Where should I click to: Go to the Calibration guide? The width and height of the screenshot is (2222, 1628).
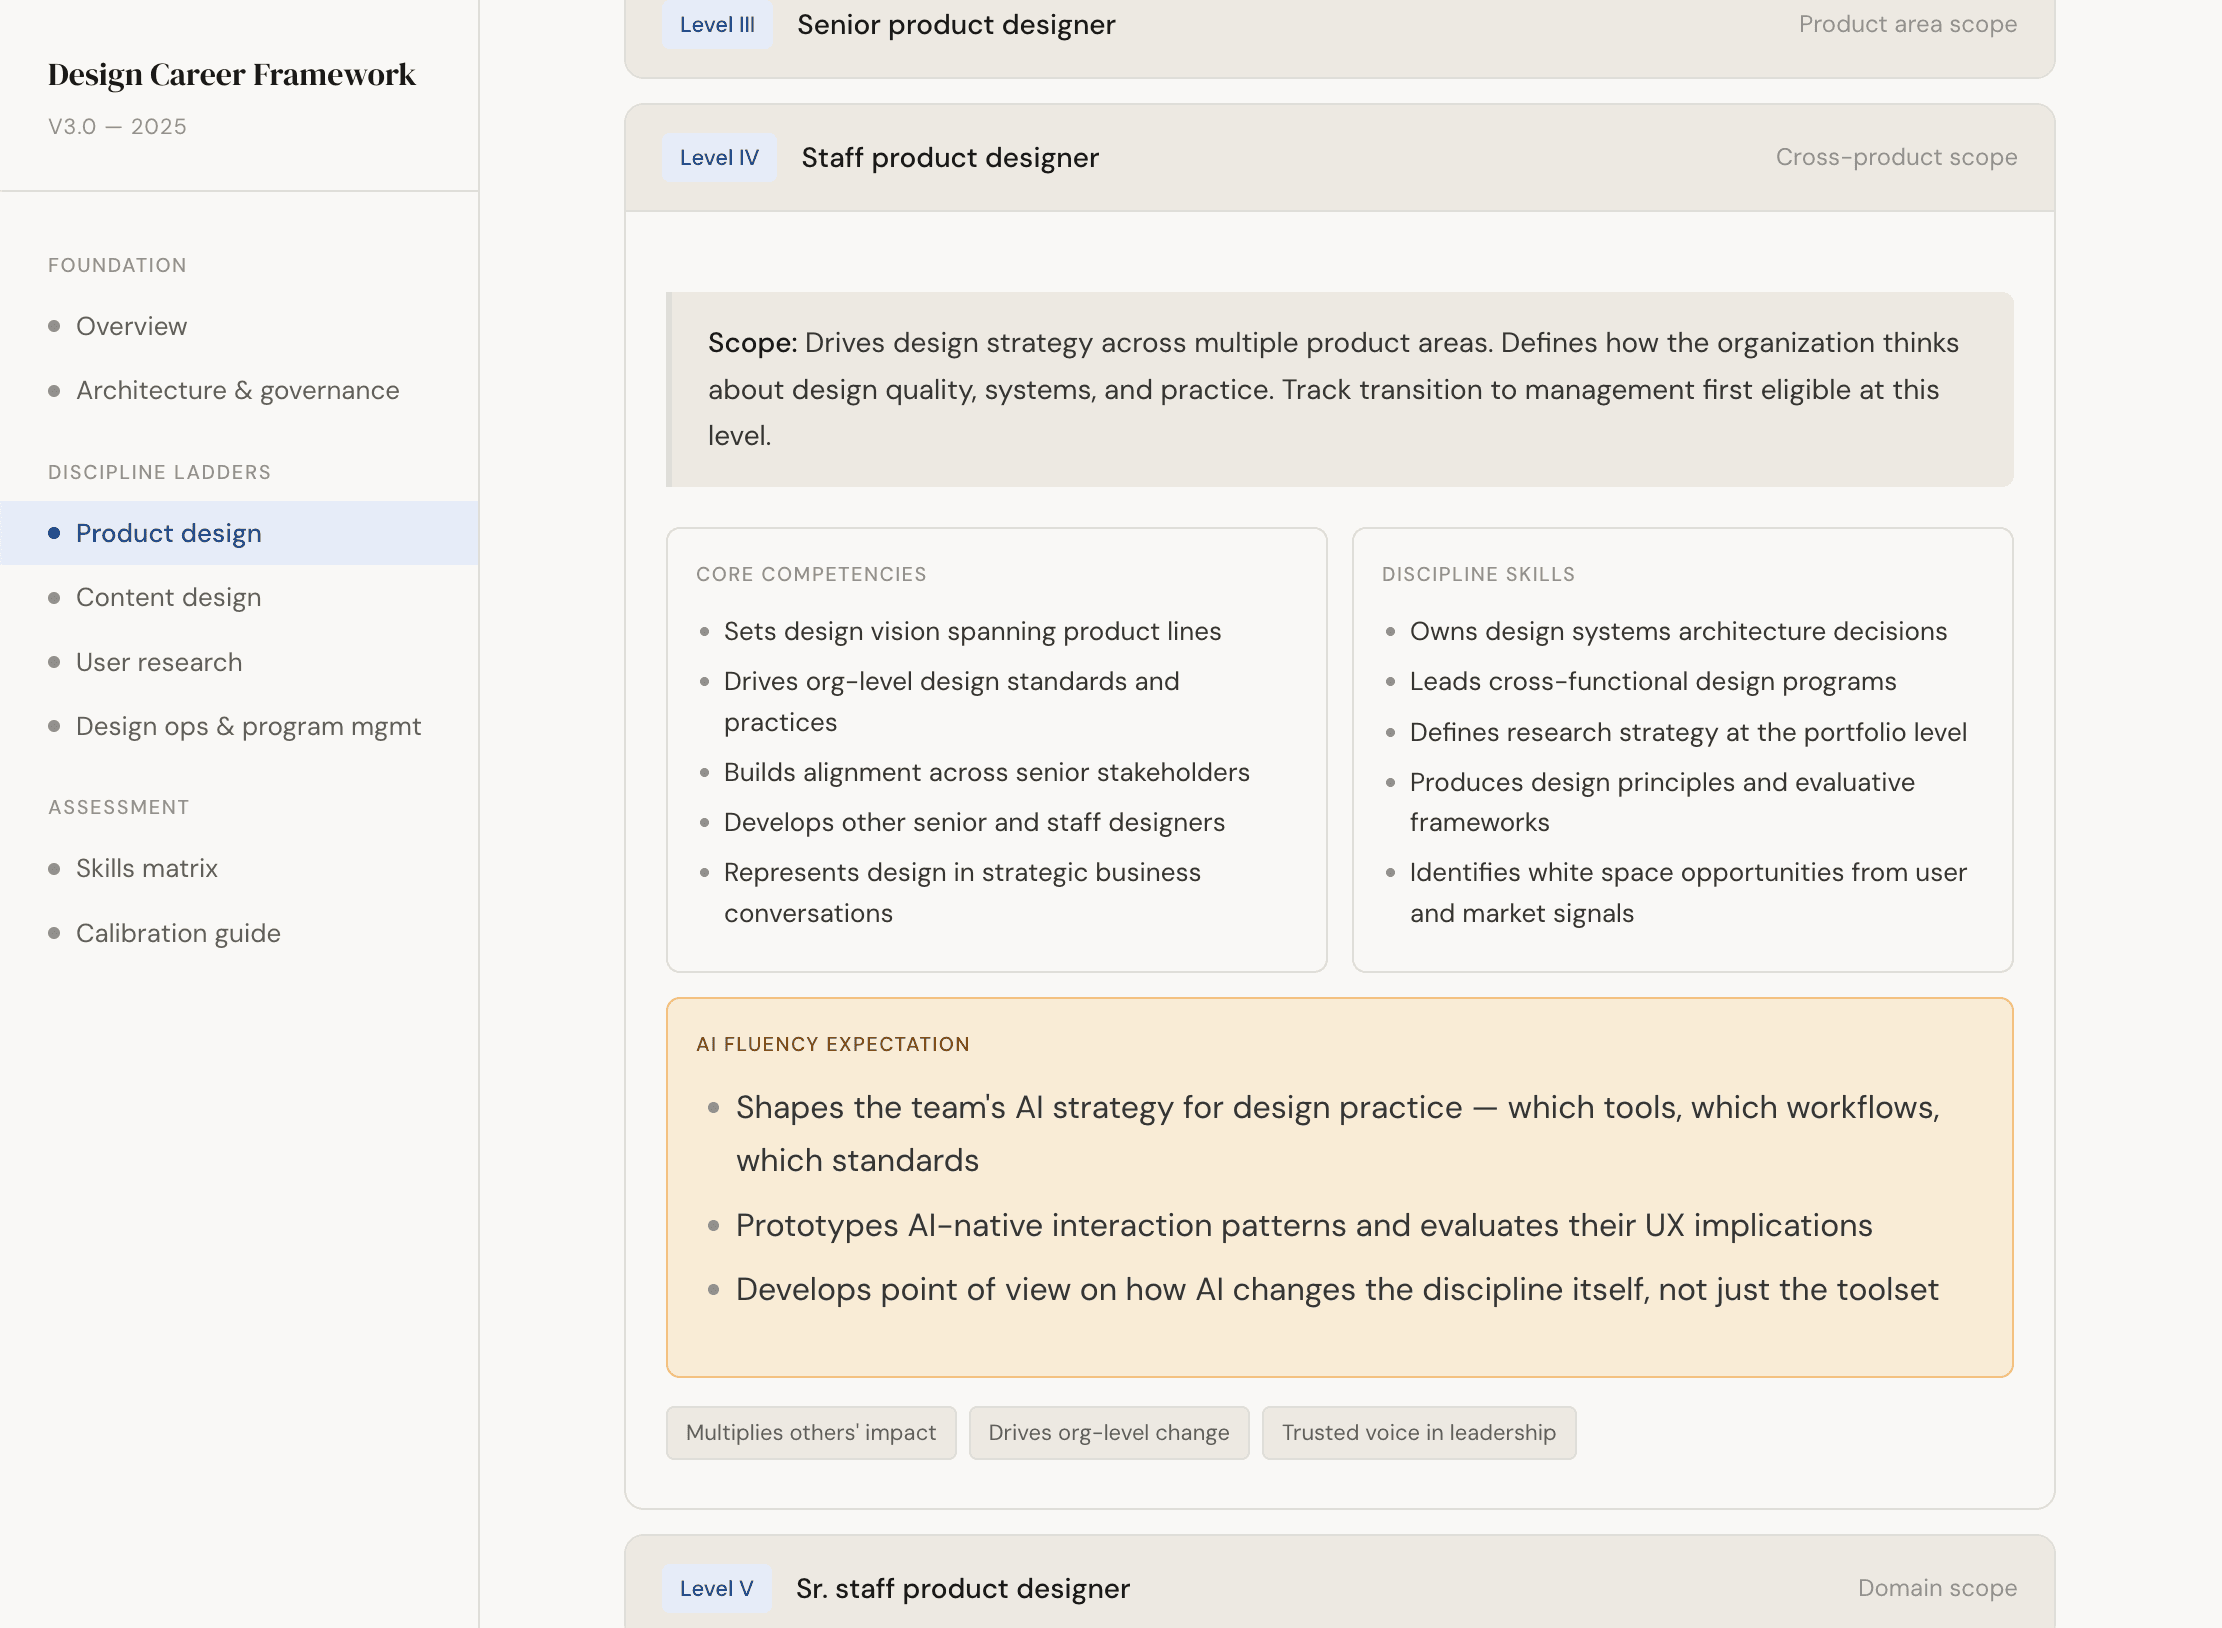178,933
